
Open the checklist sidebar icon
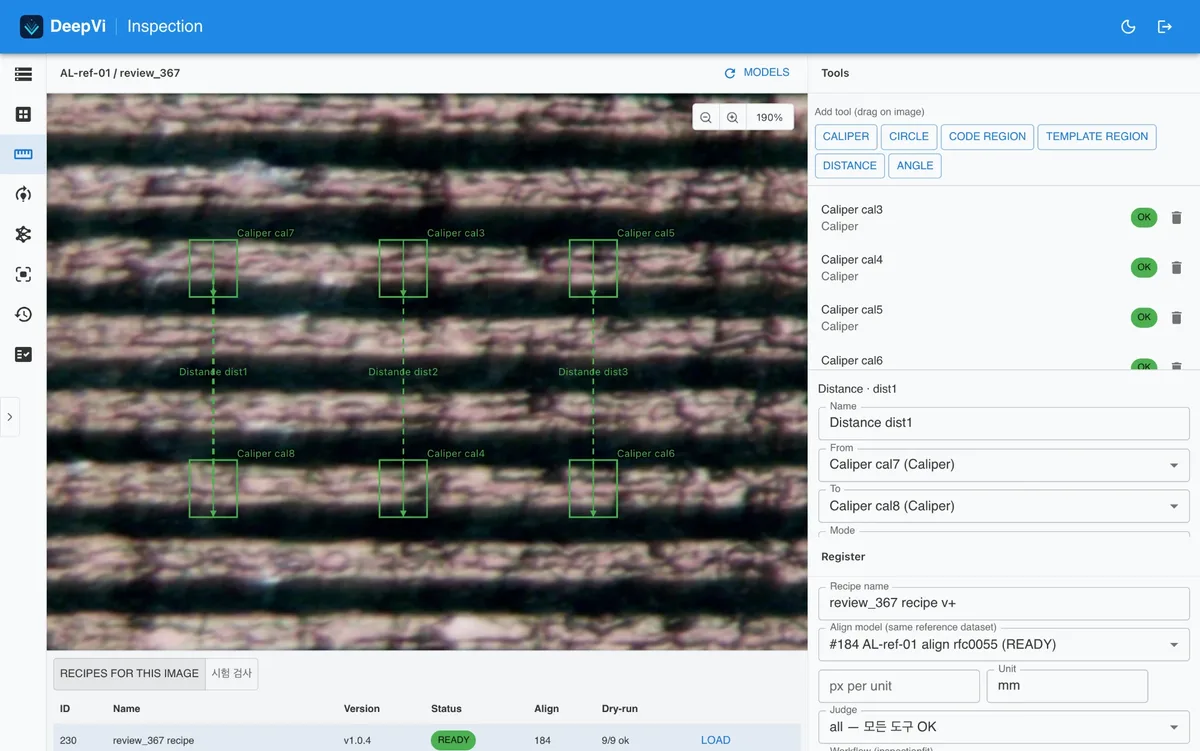pos(23,354)
